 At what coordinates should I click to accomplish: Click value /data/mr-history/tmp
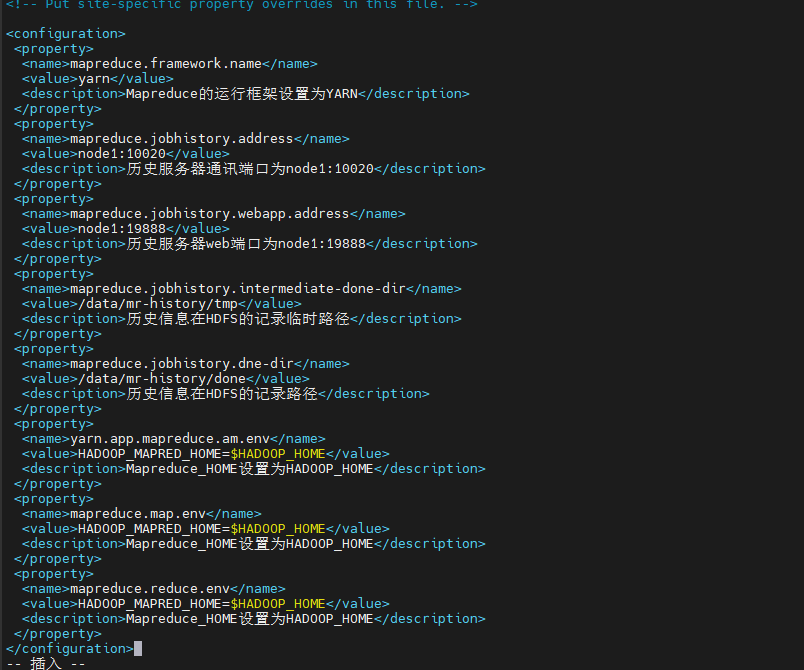tap(158, 303)
